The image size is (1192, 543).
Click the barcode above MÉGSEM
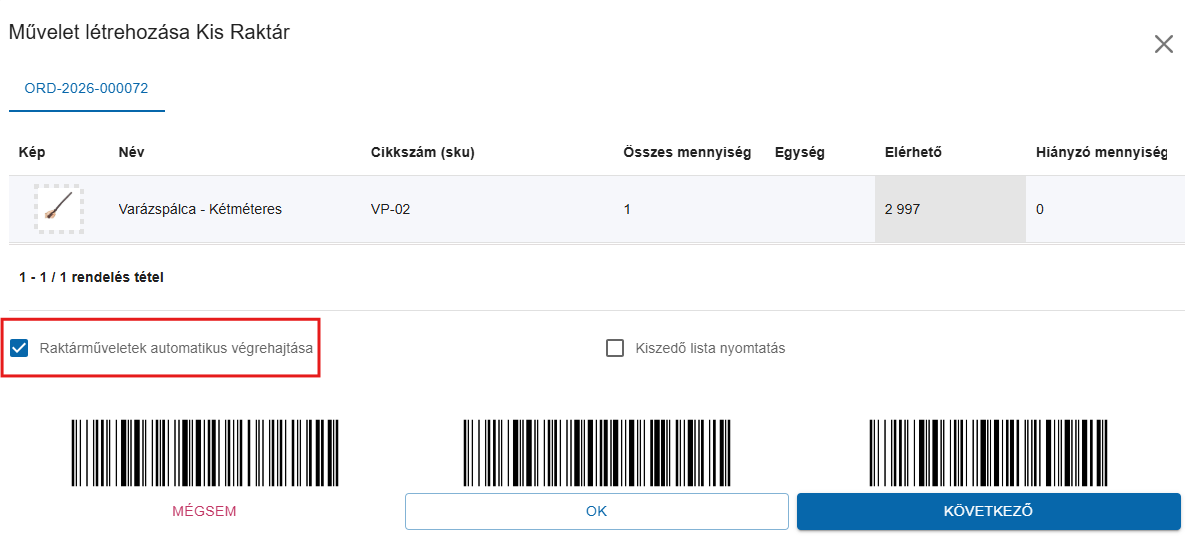pos(204,453)
